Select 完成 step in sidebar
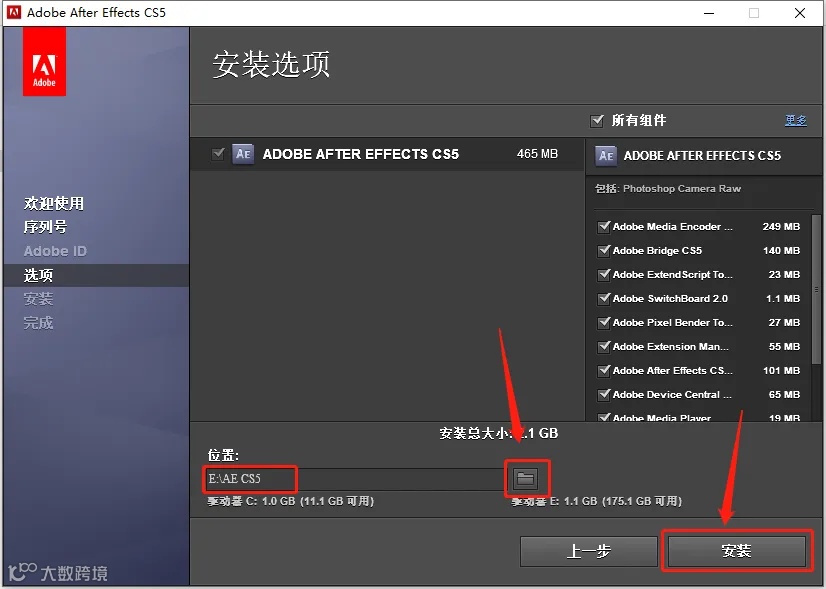Viewport: 826px width, 589px height. [x=38, y=323]
